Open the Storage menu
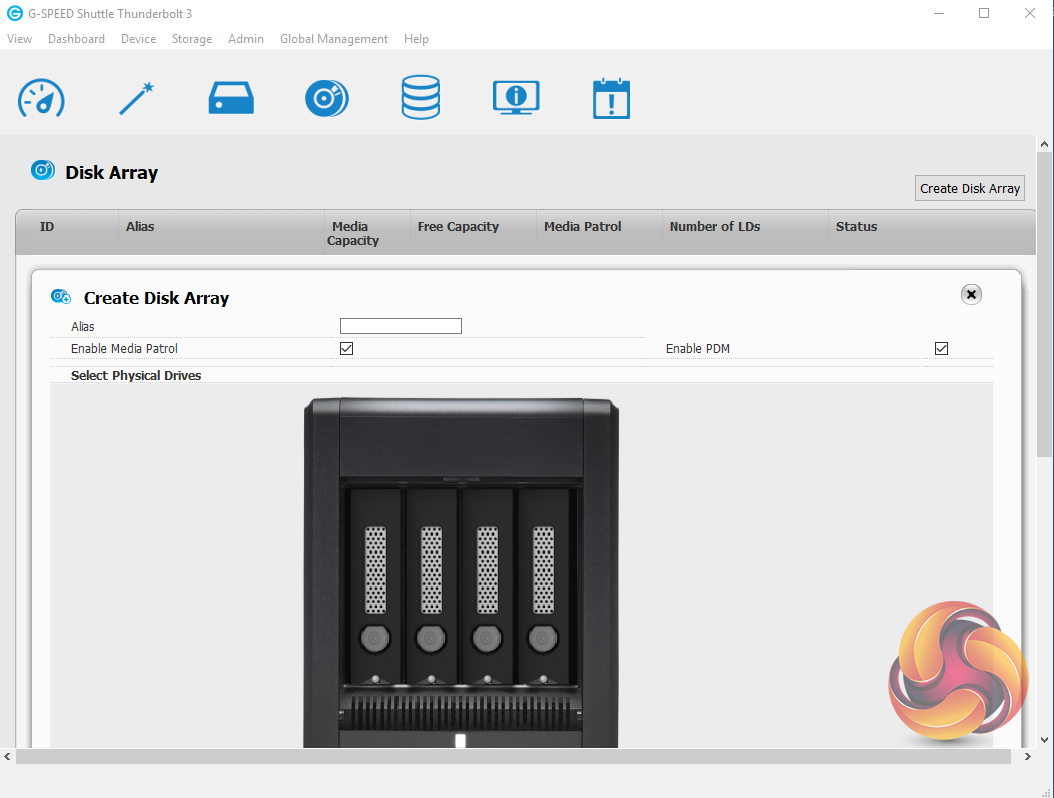 click(192, 39)
